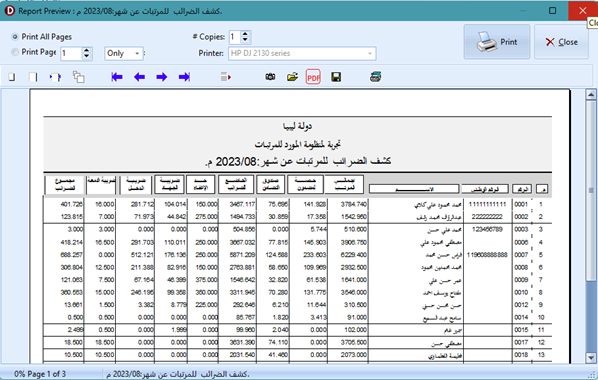Click the multiple pages view icon

(x=79, y=77)
